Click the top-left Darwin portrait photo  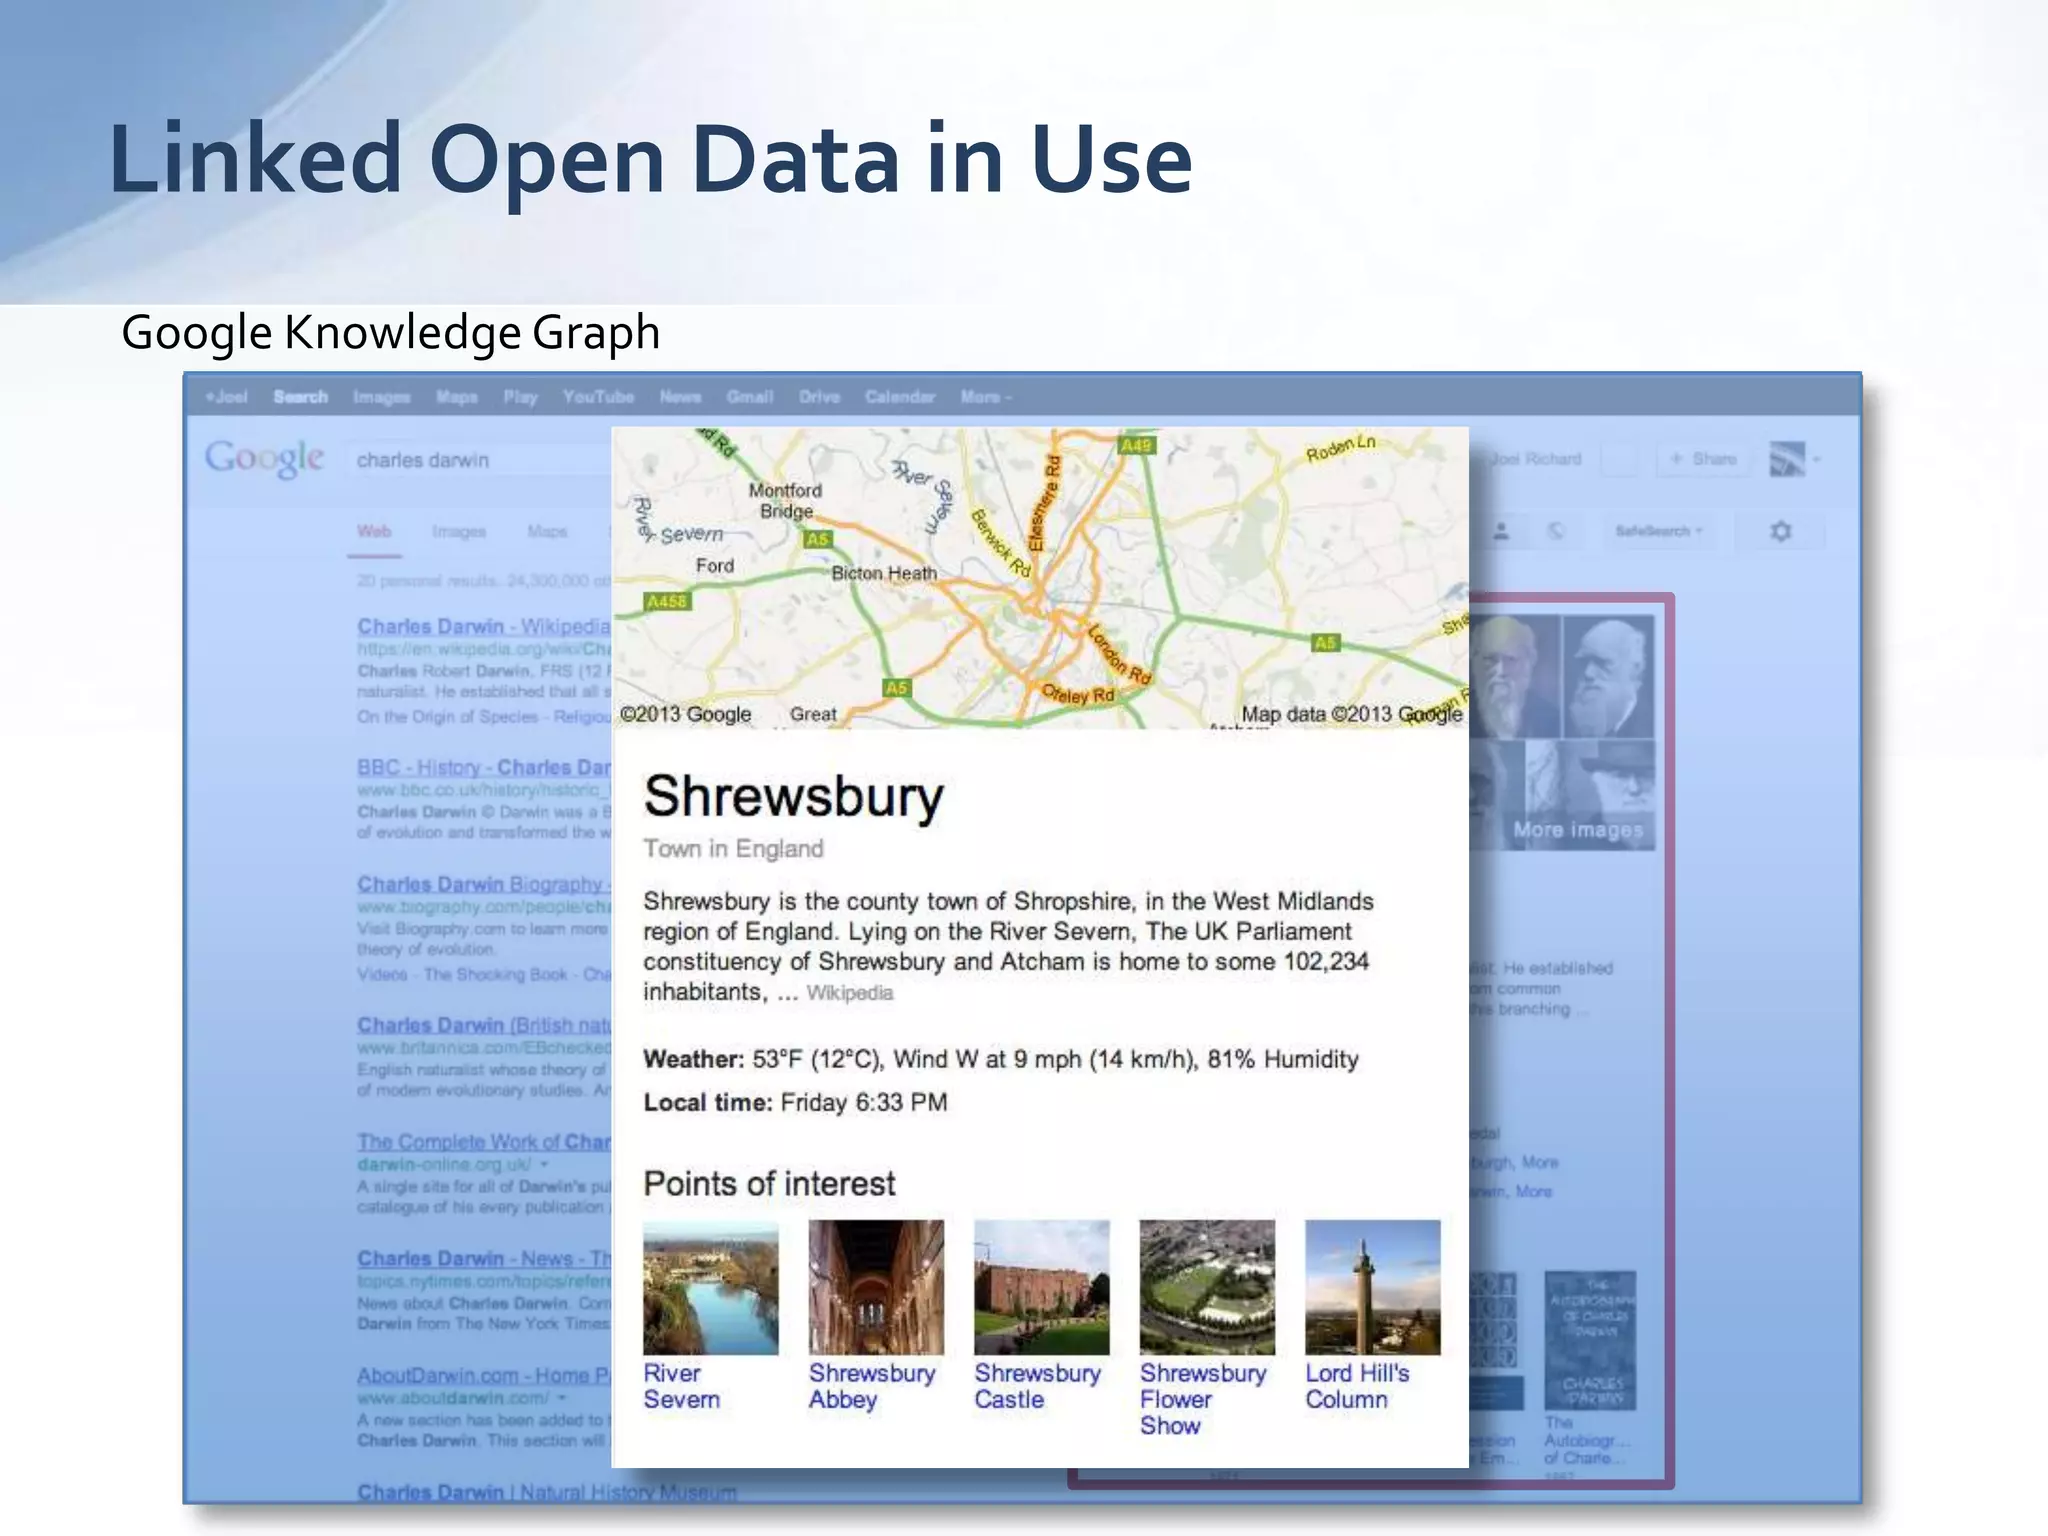[x=1514, y=675]
